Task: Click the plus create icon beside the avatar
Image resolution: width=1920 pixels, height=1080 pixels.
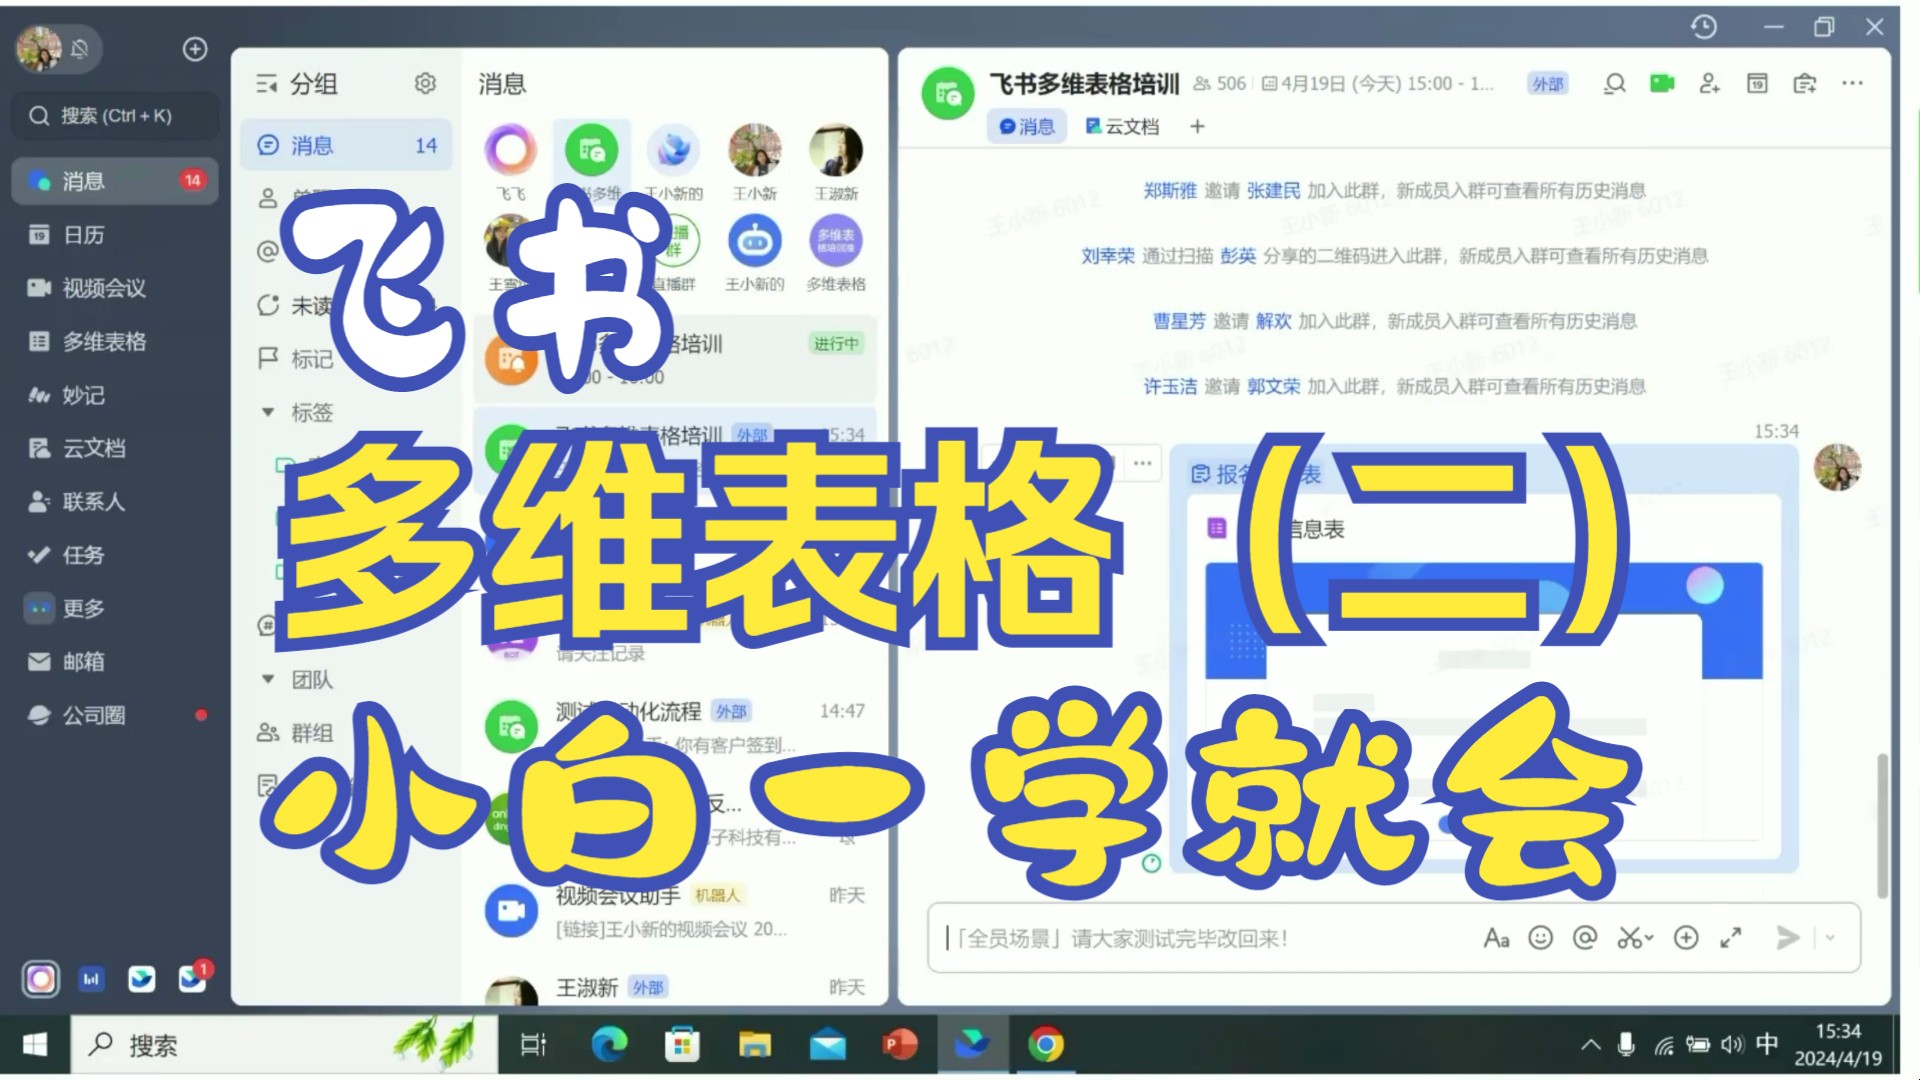Action: point(195,49)
